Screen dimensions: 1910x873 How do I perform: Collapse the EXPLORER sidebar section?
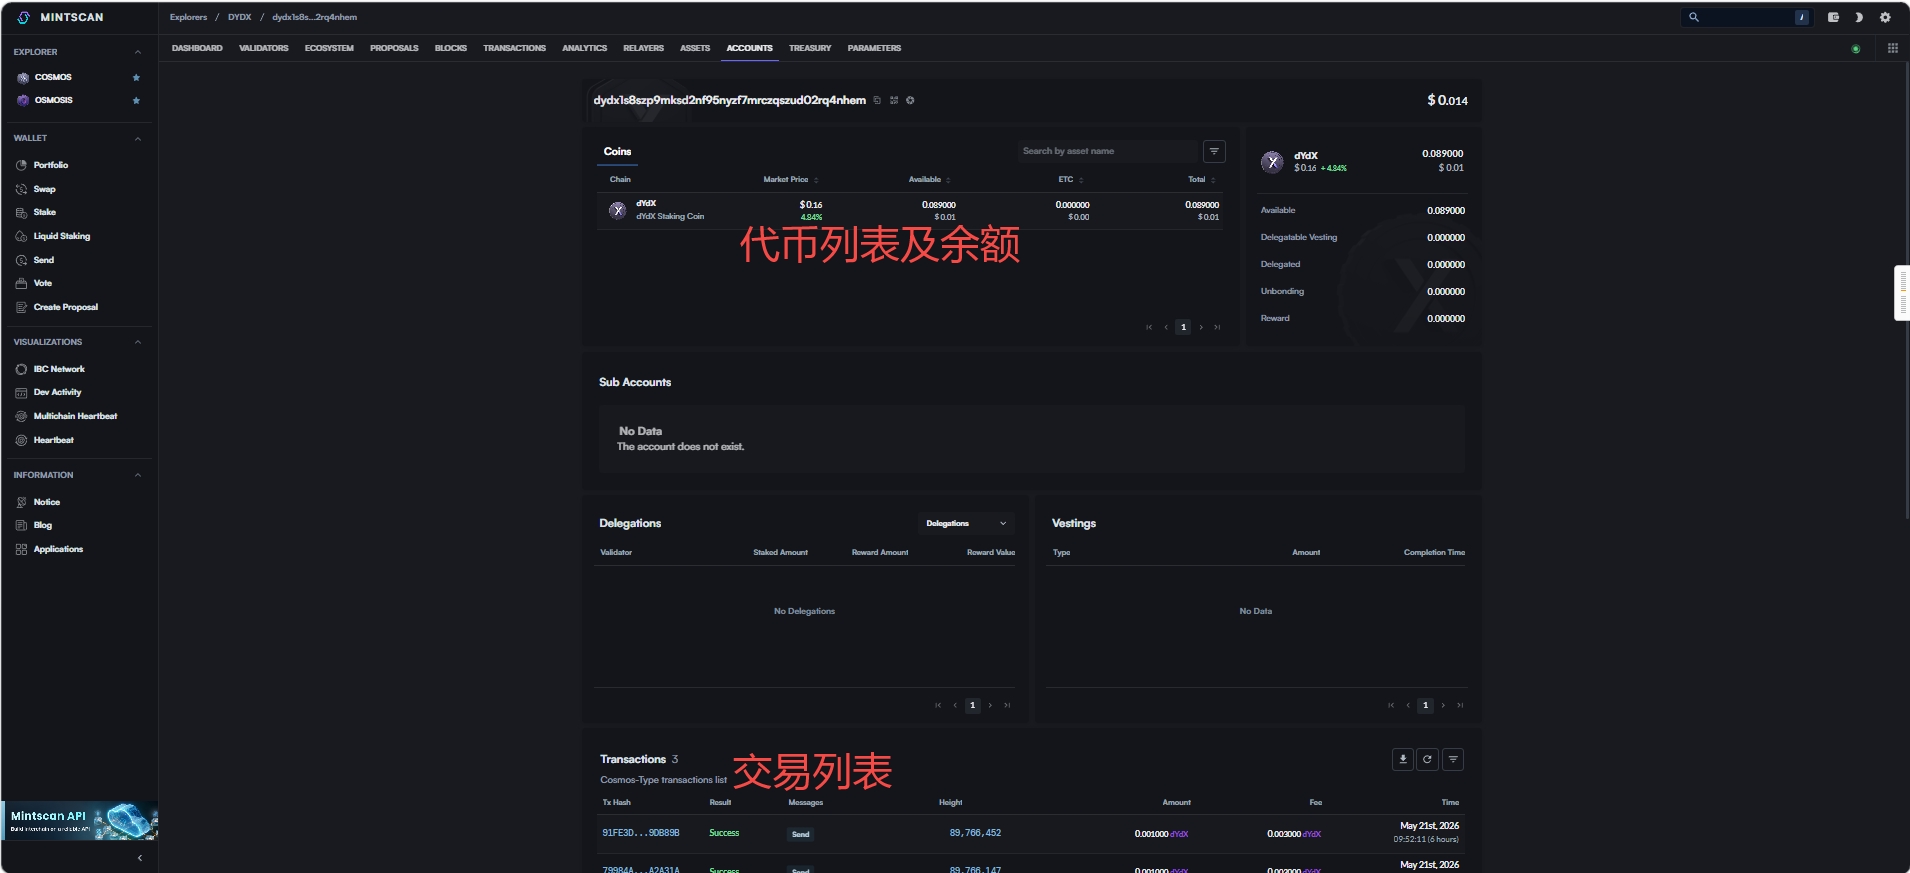(x=138, y=52)
